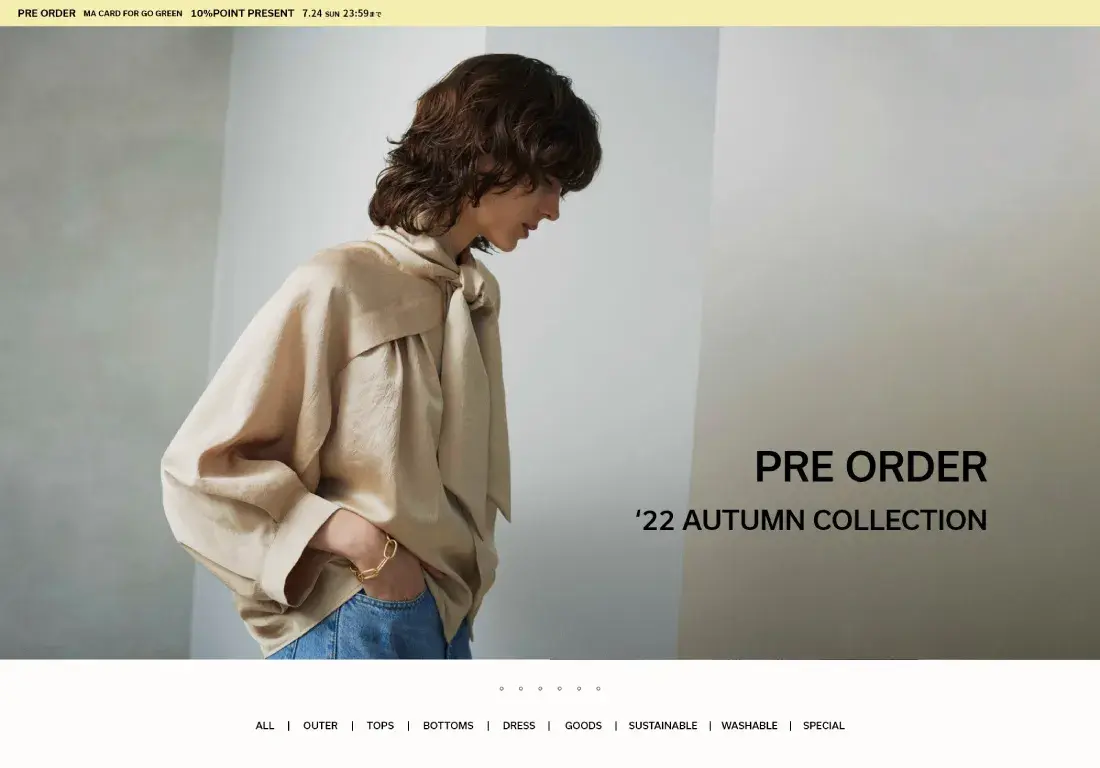The height and width of the screenshot is (768, 1100).
Task: Browse the BOTTOMS category
Action: [x=448, y=726]
